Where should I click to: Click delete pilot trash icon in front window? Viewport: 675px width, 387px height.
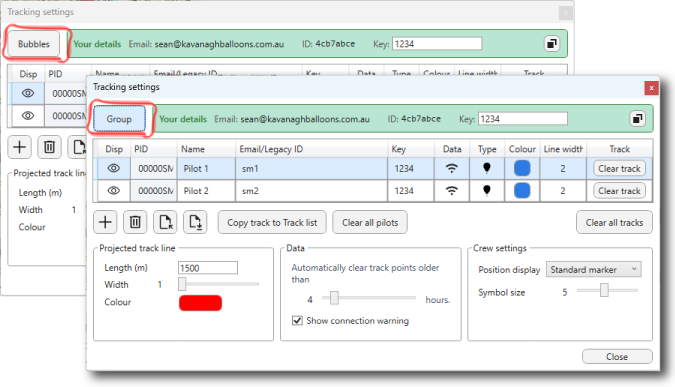(x=135, y=222)
